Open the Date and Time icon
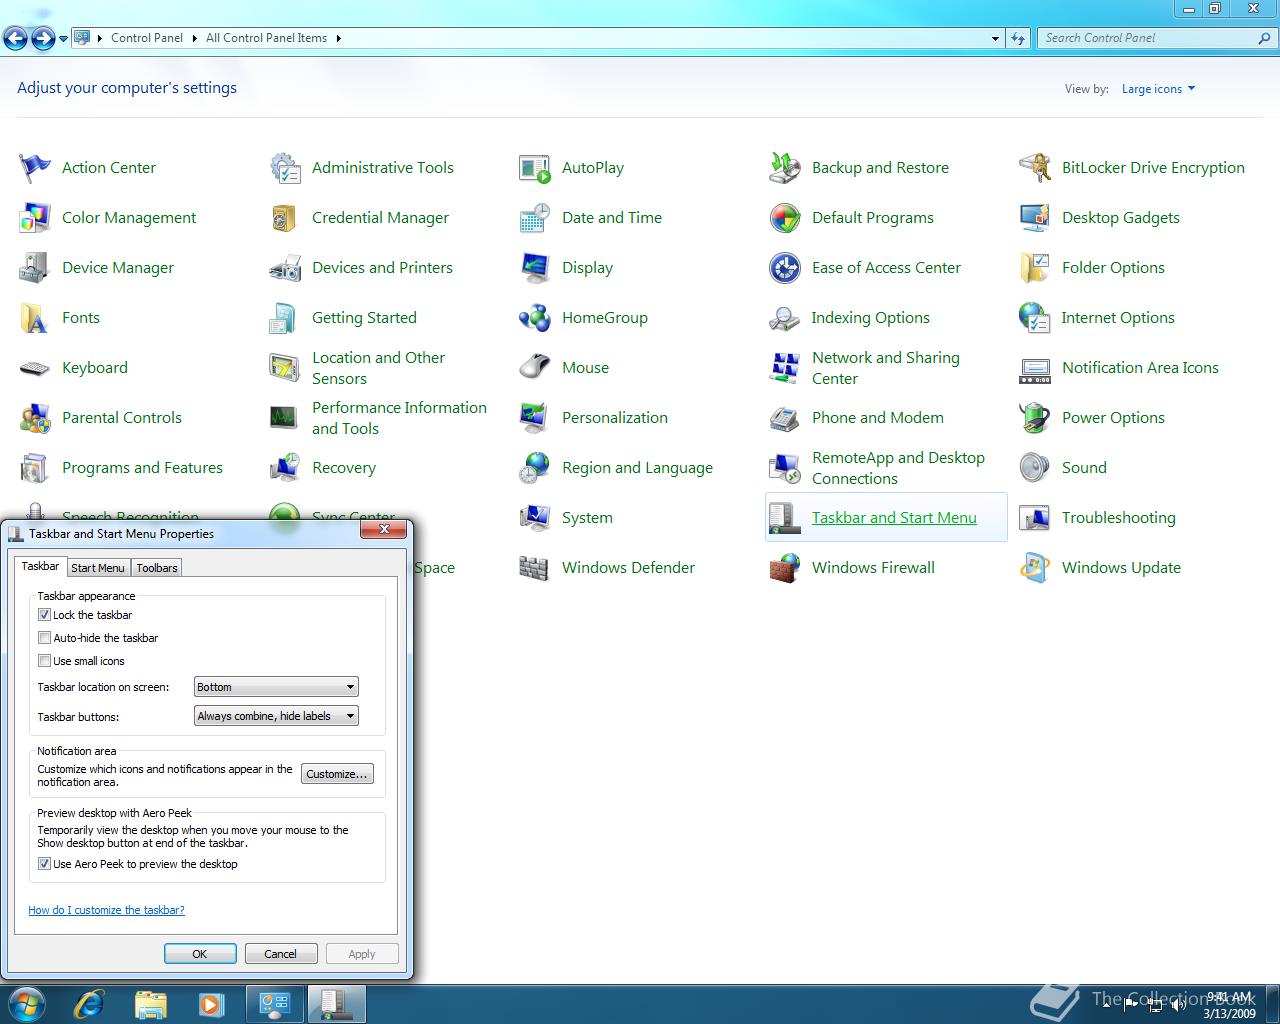The image size is (1280, 1024). coord(535,218)
